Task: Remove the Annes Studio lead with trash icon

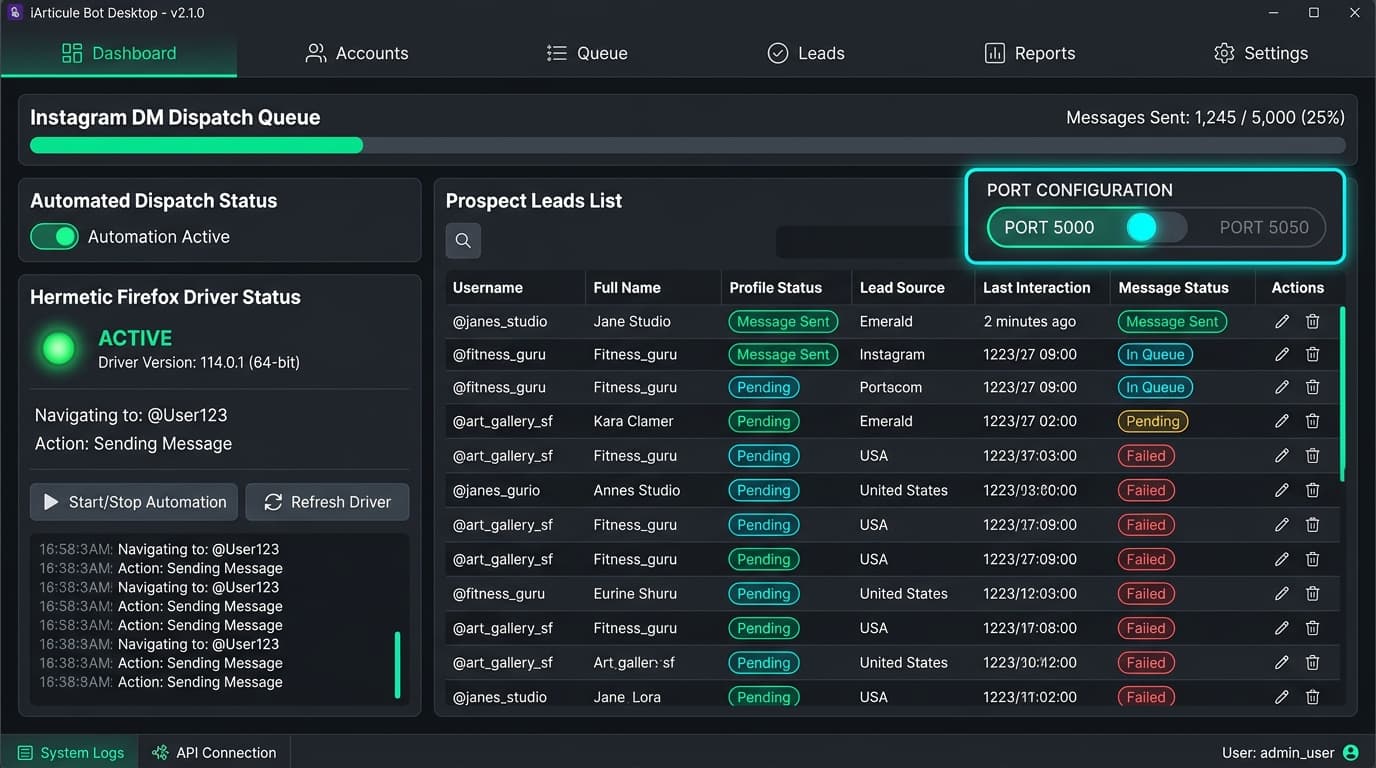Action: tap(1313, 490)
